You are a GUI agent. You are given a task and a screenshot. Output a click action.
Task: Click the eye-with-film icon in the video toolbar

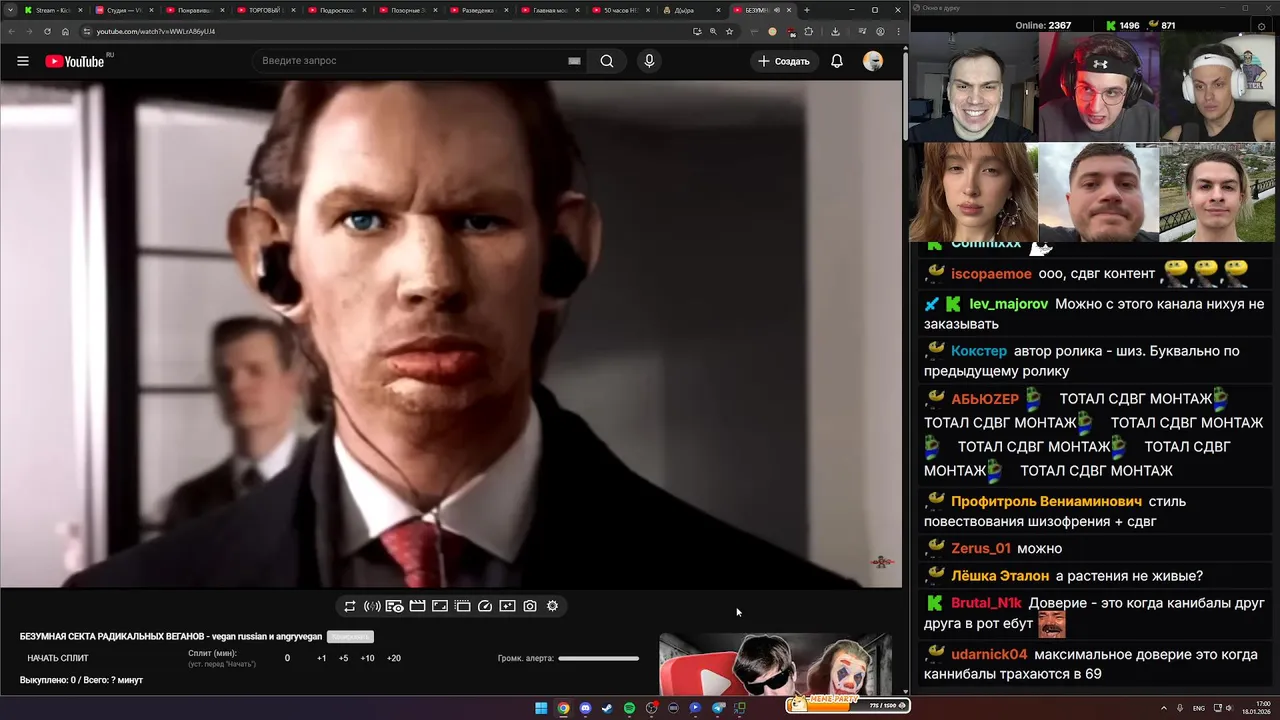395,606
